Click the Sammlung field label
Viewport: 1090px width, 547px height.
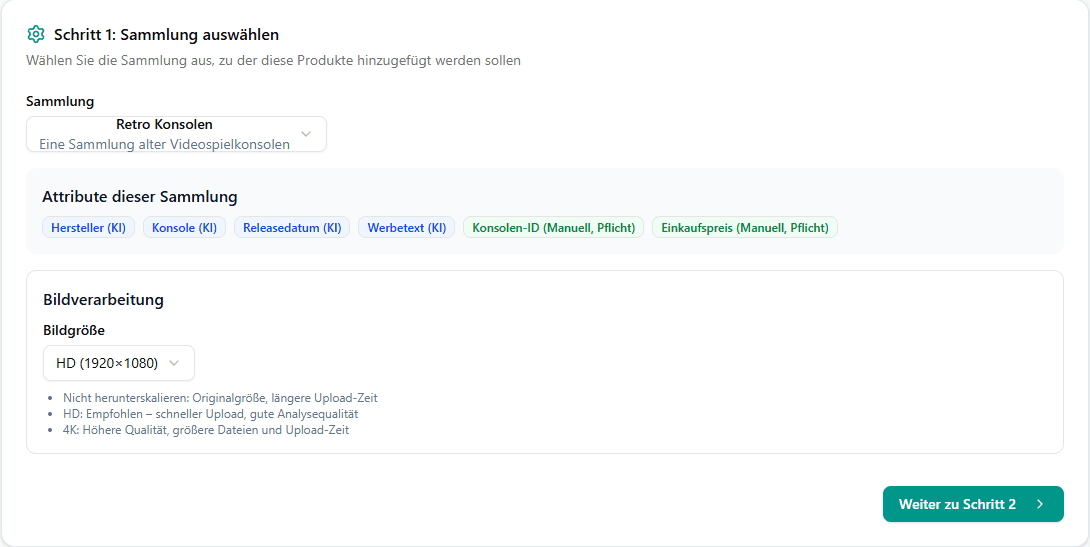tap(60, 101)
